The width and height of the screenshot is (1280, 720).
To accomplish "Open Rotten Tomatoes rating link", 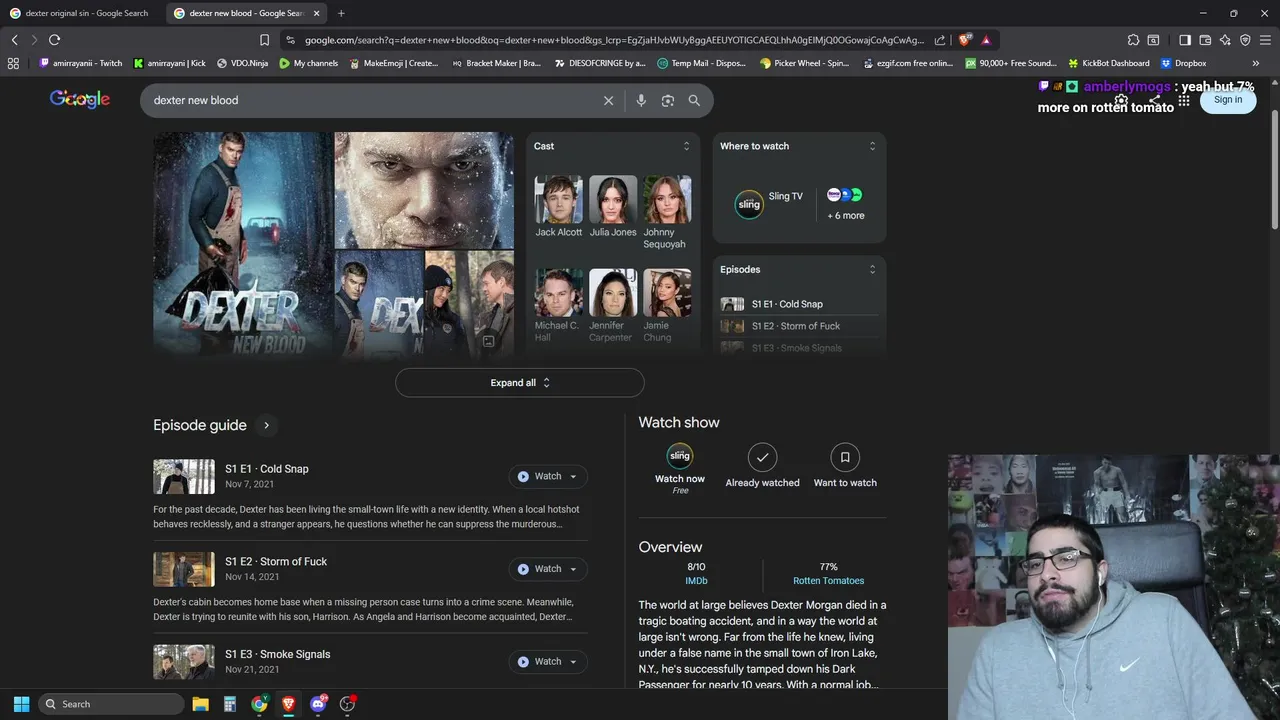I will (x=828, y=581).
